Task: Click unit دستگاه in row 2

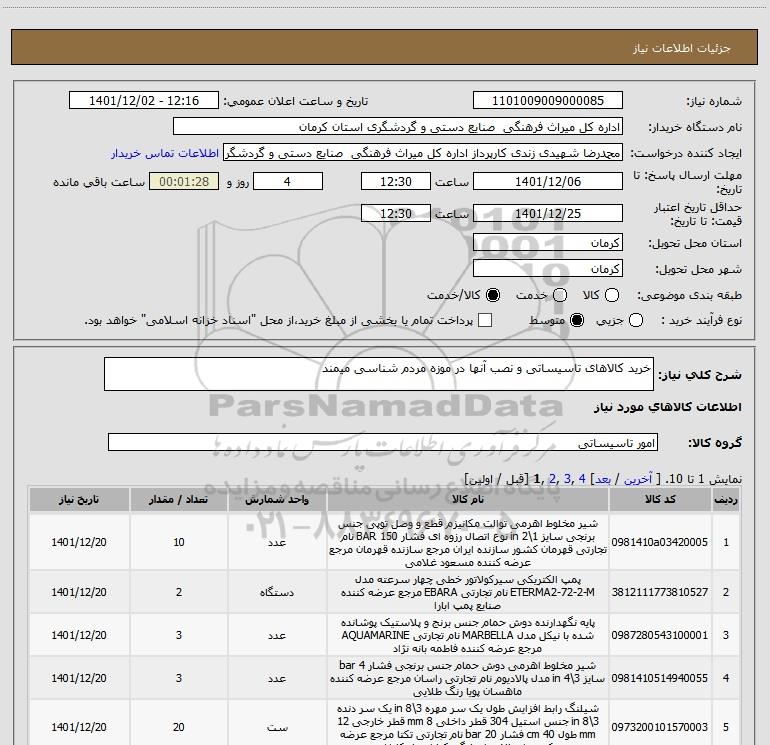Action: pyautogui.click(x=277, y=592)
